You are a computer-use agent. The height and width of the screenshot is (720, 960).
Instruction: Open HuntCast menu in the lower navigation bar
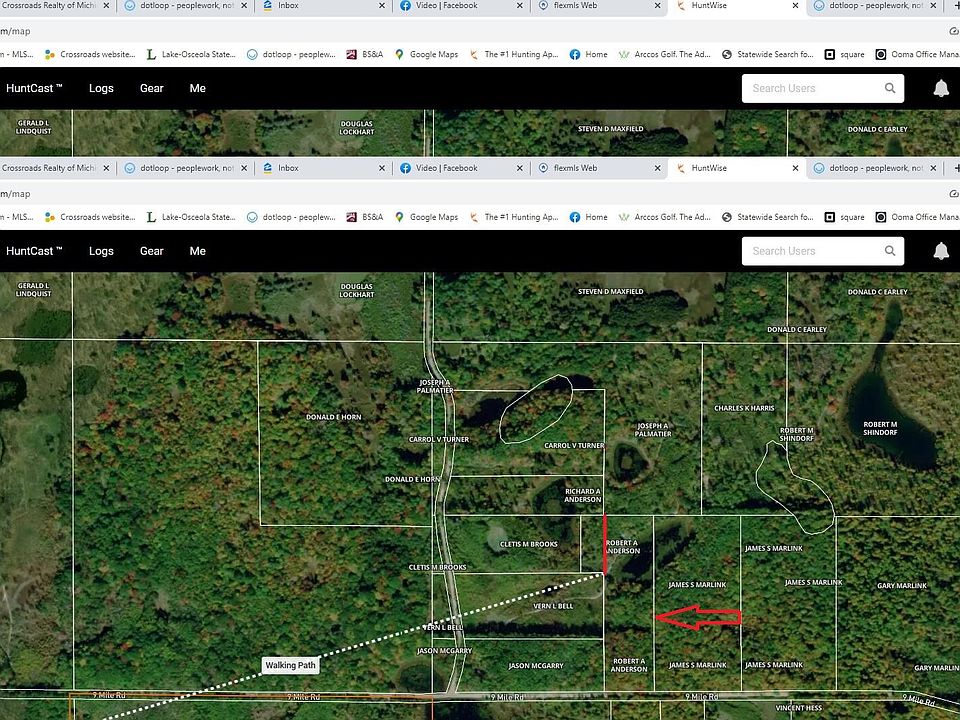[34, 251]
